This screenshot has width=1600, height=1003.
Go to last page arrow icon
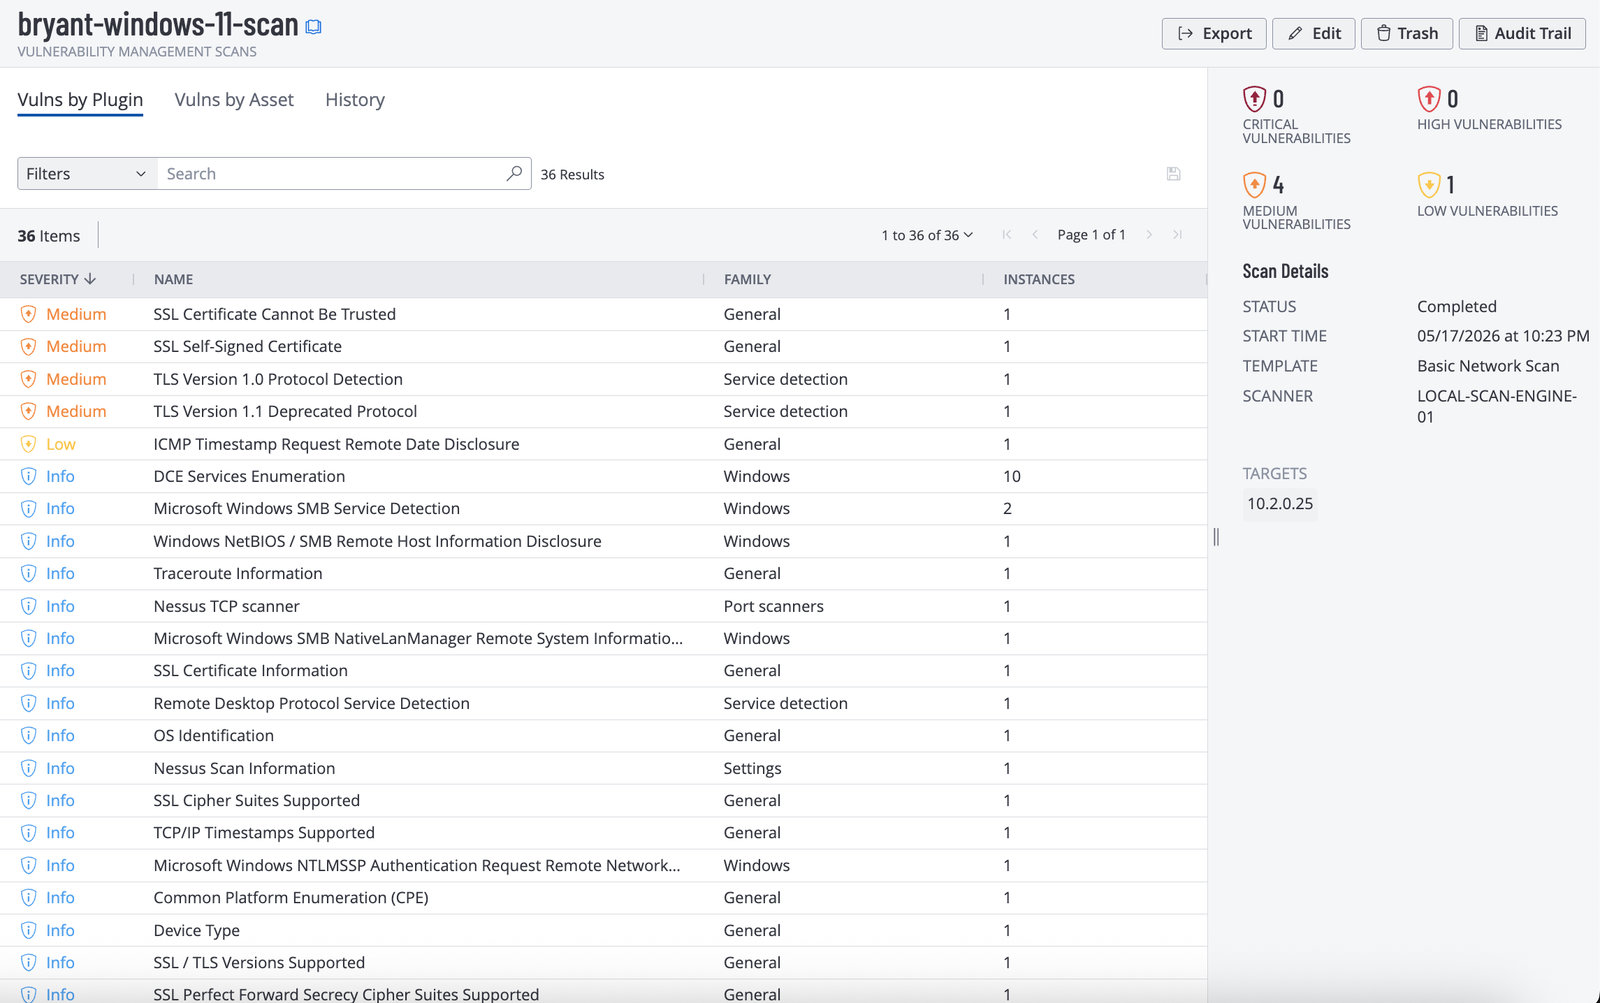1177,235
